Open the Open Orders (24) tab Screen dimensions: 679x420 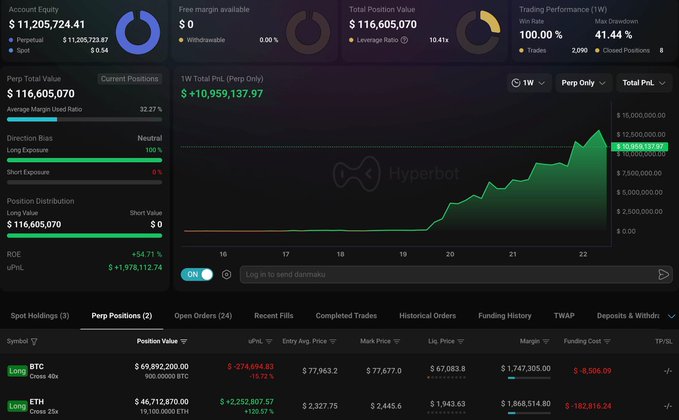pyautogui.click(x=203, y=316)
